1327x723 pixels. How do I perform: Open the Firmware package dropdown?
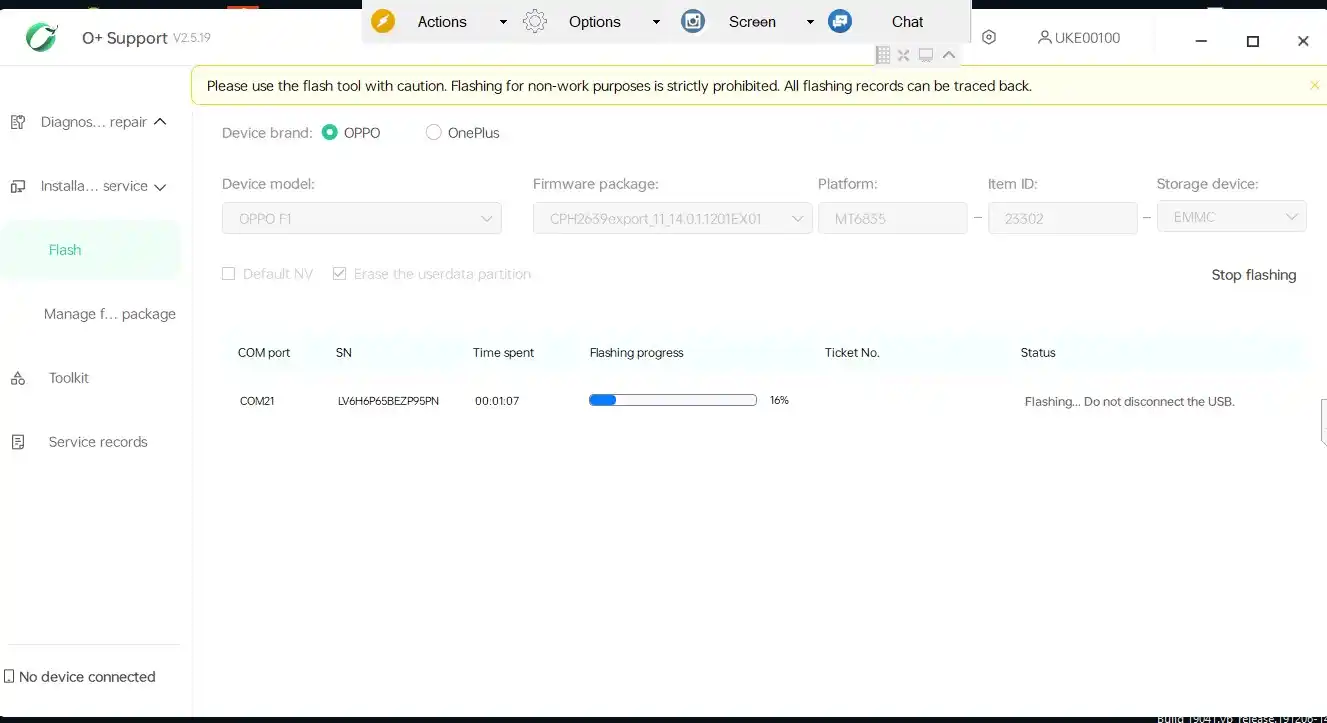coord(672,218)
